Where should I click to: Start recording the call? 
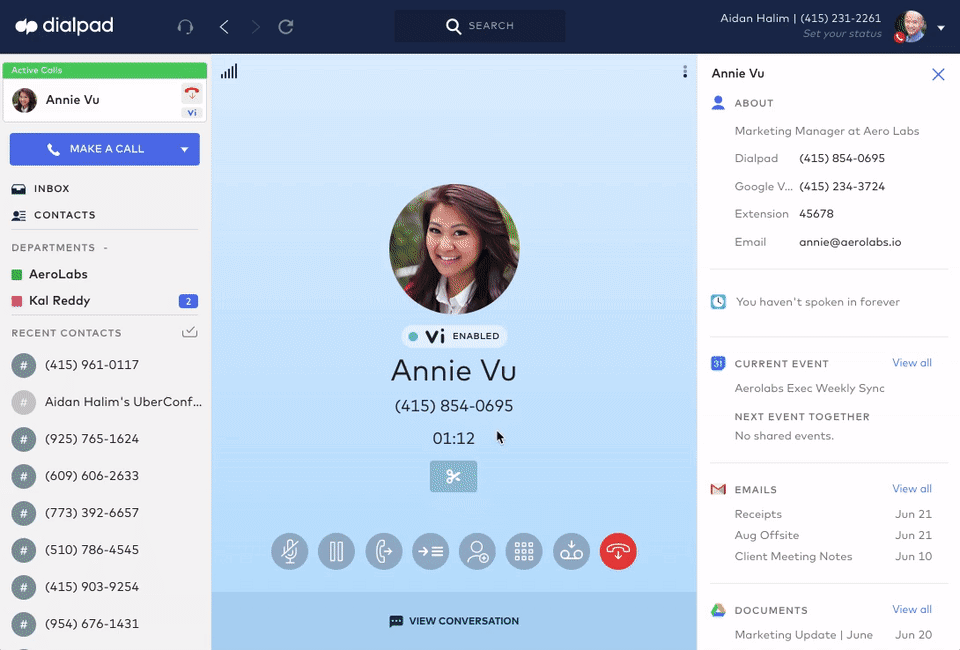coord(571,551)
